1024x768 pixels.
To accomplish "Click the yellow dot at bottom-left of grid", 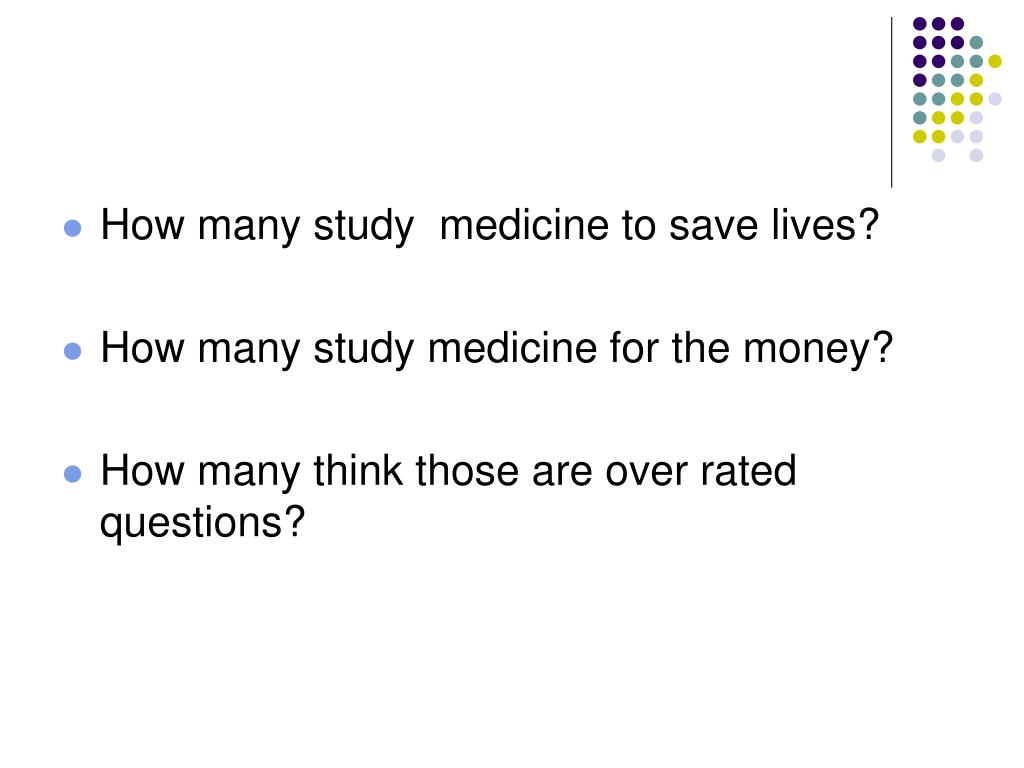I will coord(920,136).
